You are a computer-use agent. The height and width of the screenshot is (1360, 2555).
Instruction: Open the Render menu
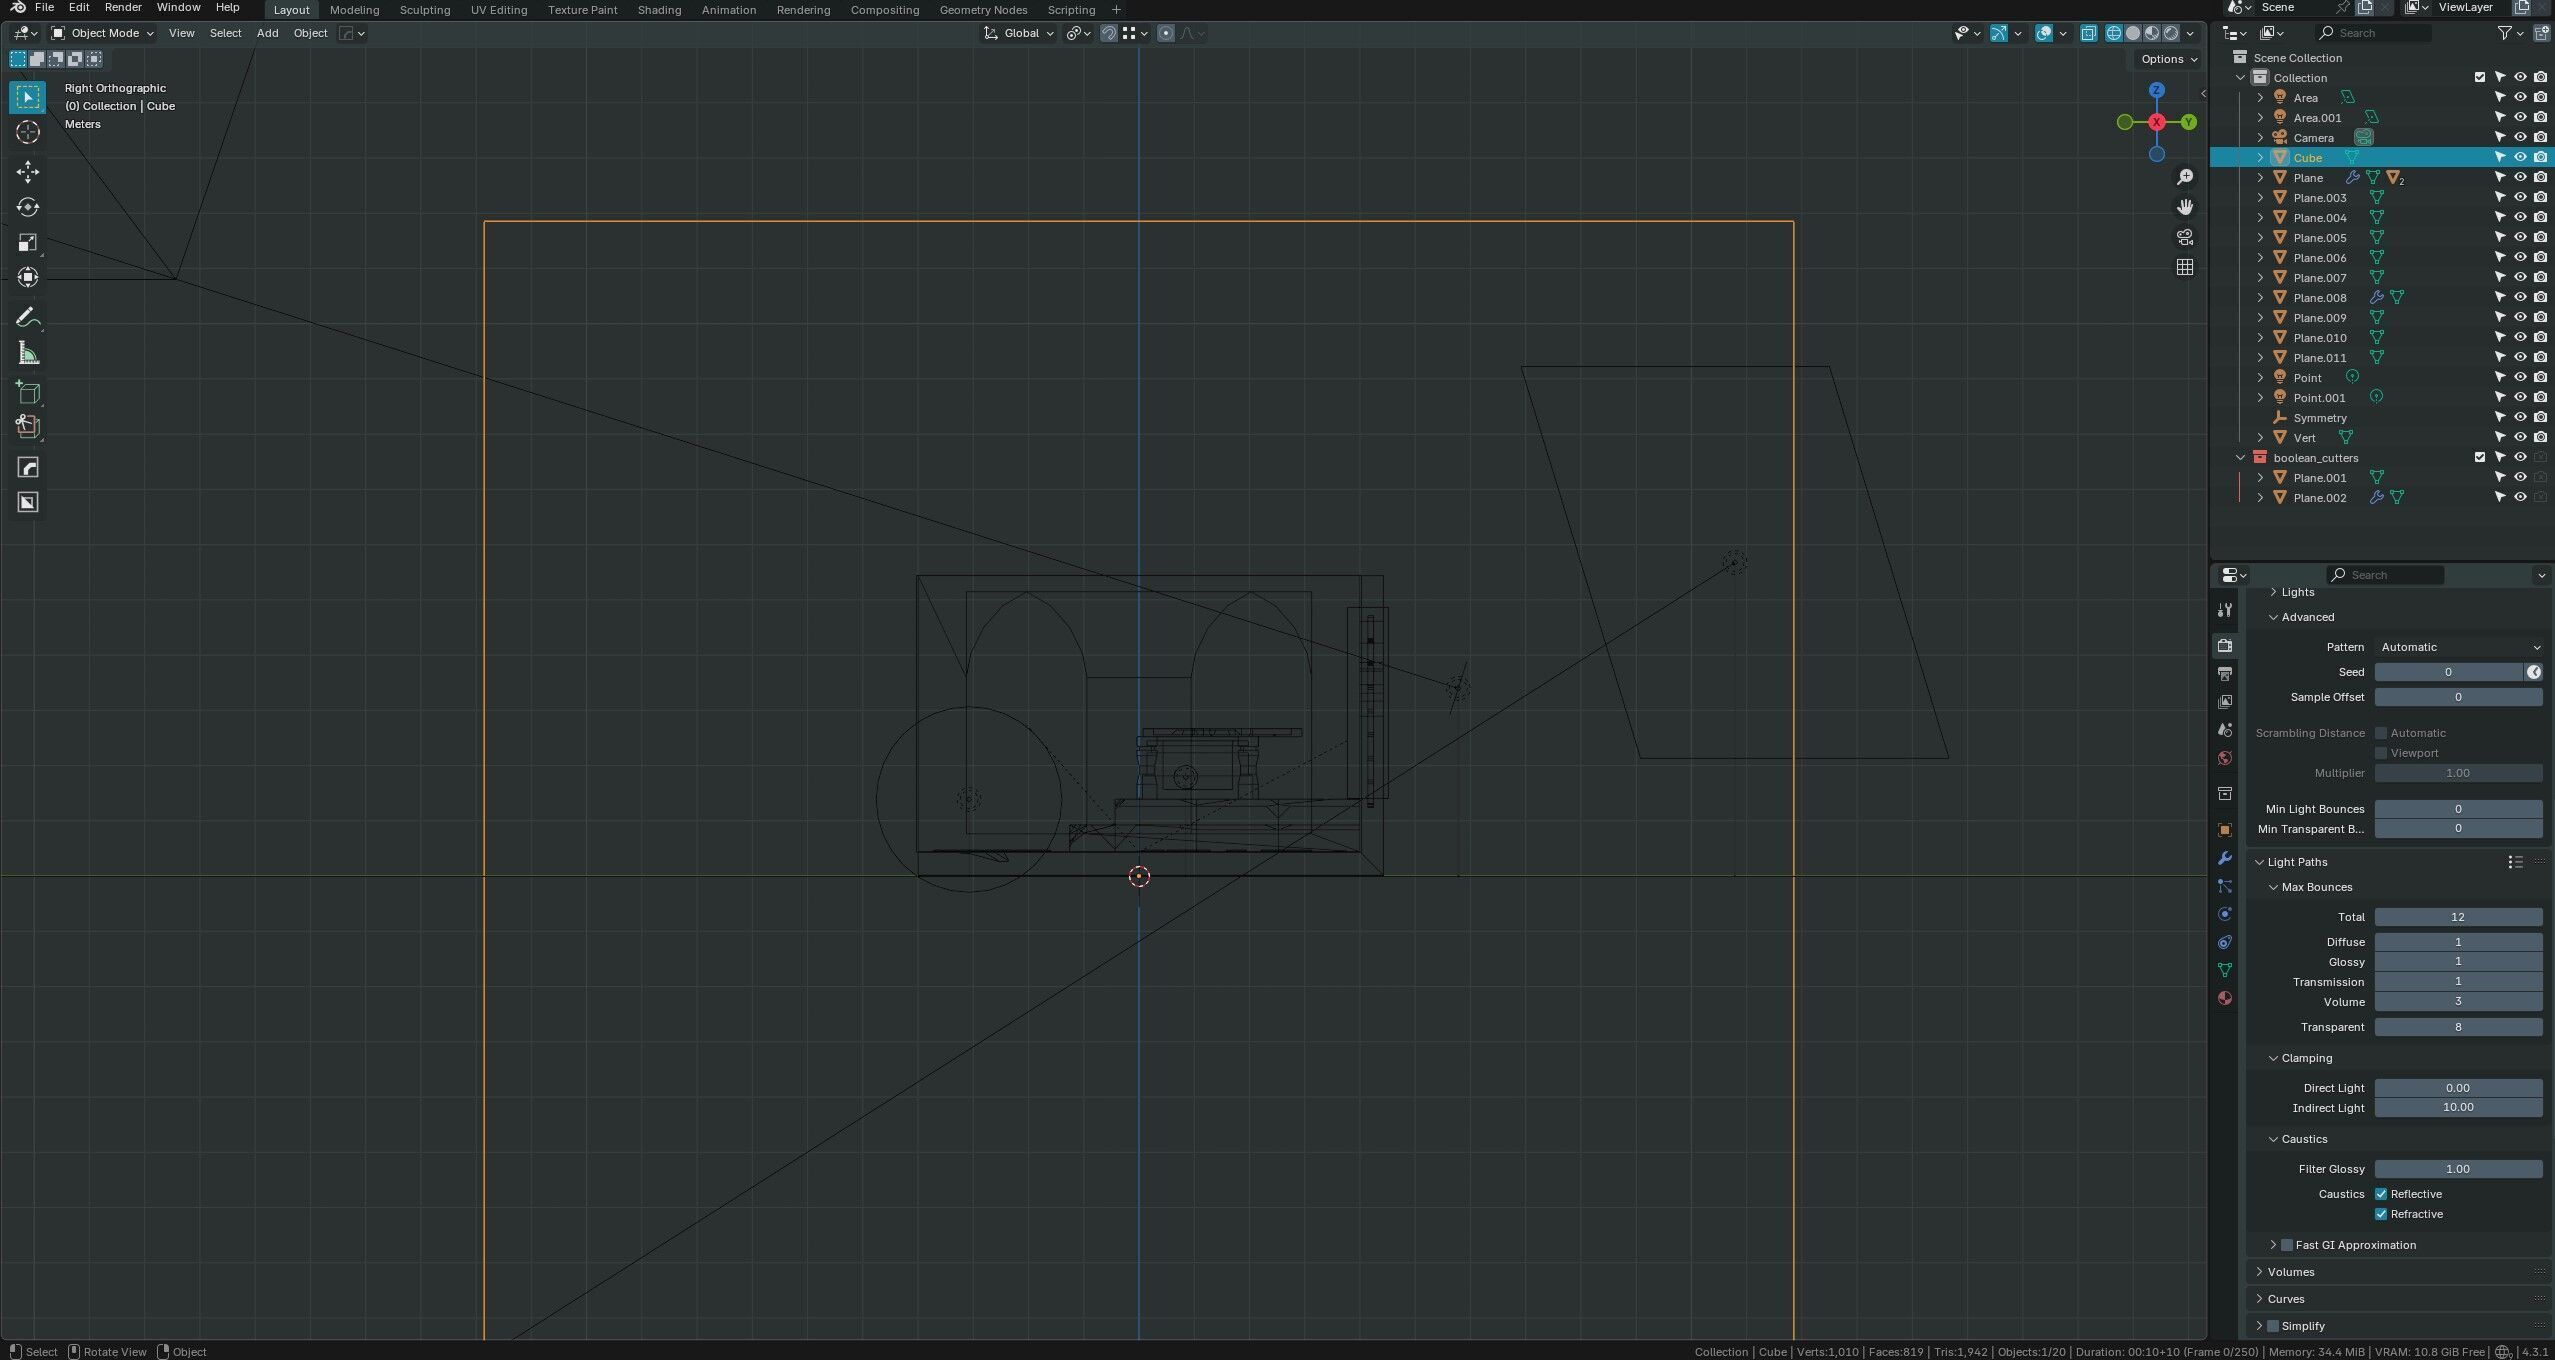[123, 7]
